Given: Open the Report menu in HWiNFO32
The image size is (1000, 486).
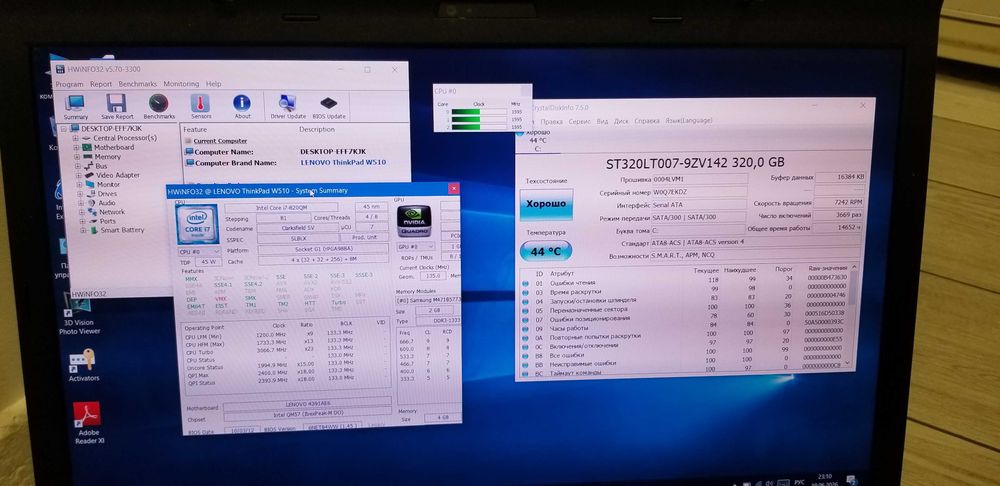Looking at the screenshot, I should 101,84.
